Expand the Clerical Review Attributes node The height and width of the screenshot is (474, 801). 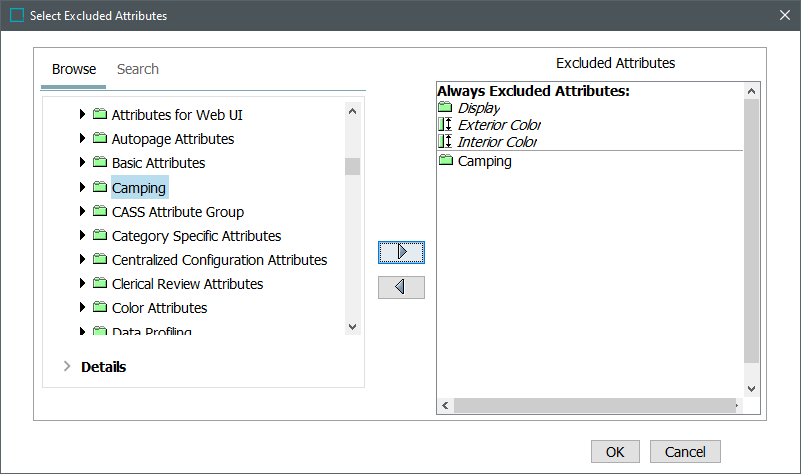[x=83, y=284]
